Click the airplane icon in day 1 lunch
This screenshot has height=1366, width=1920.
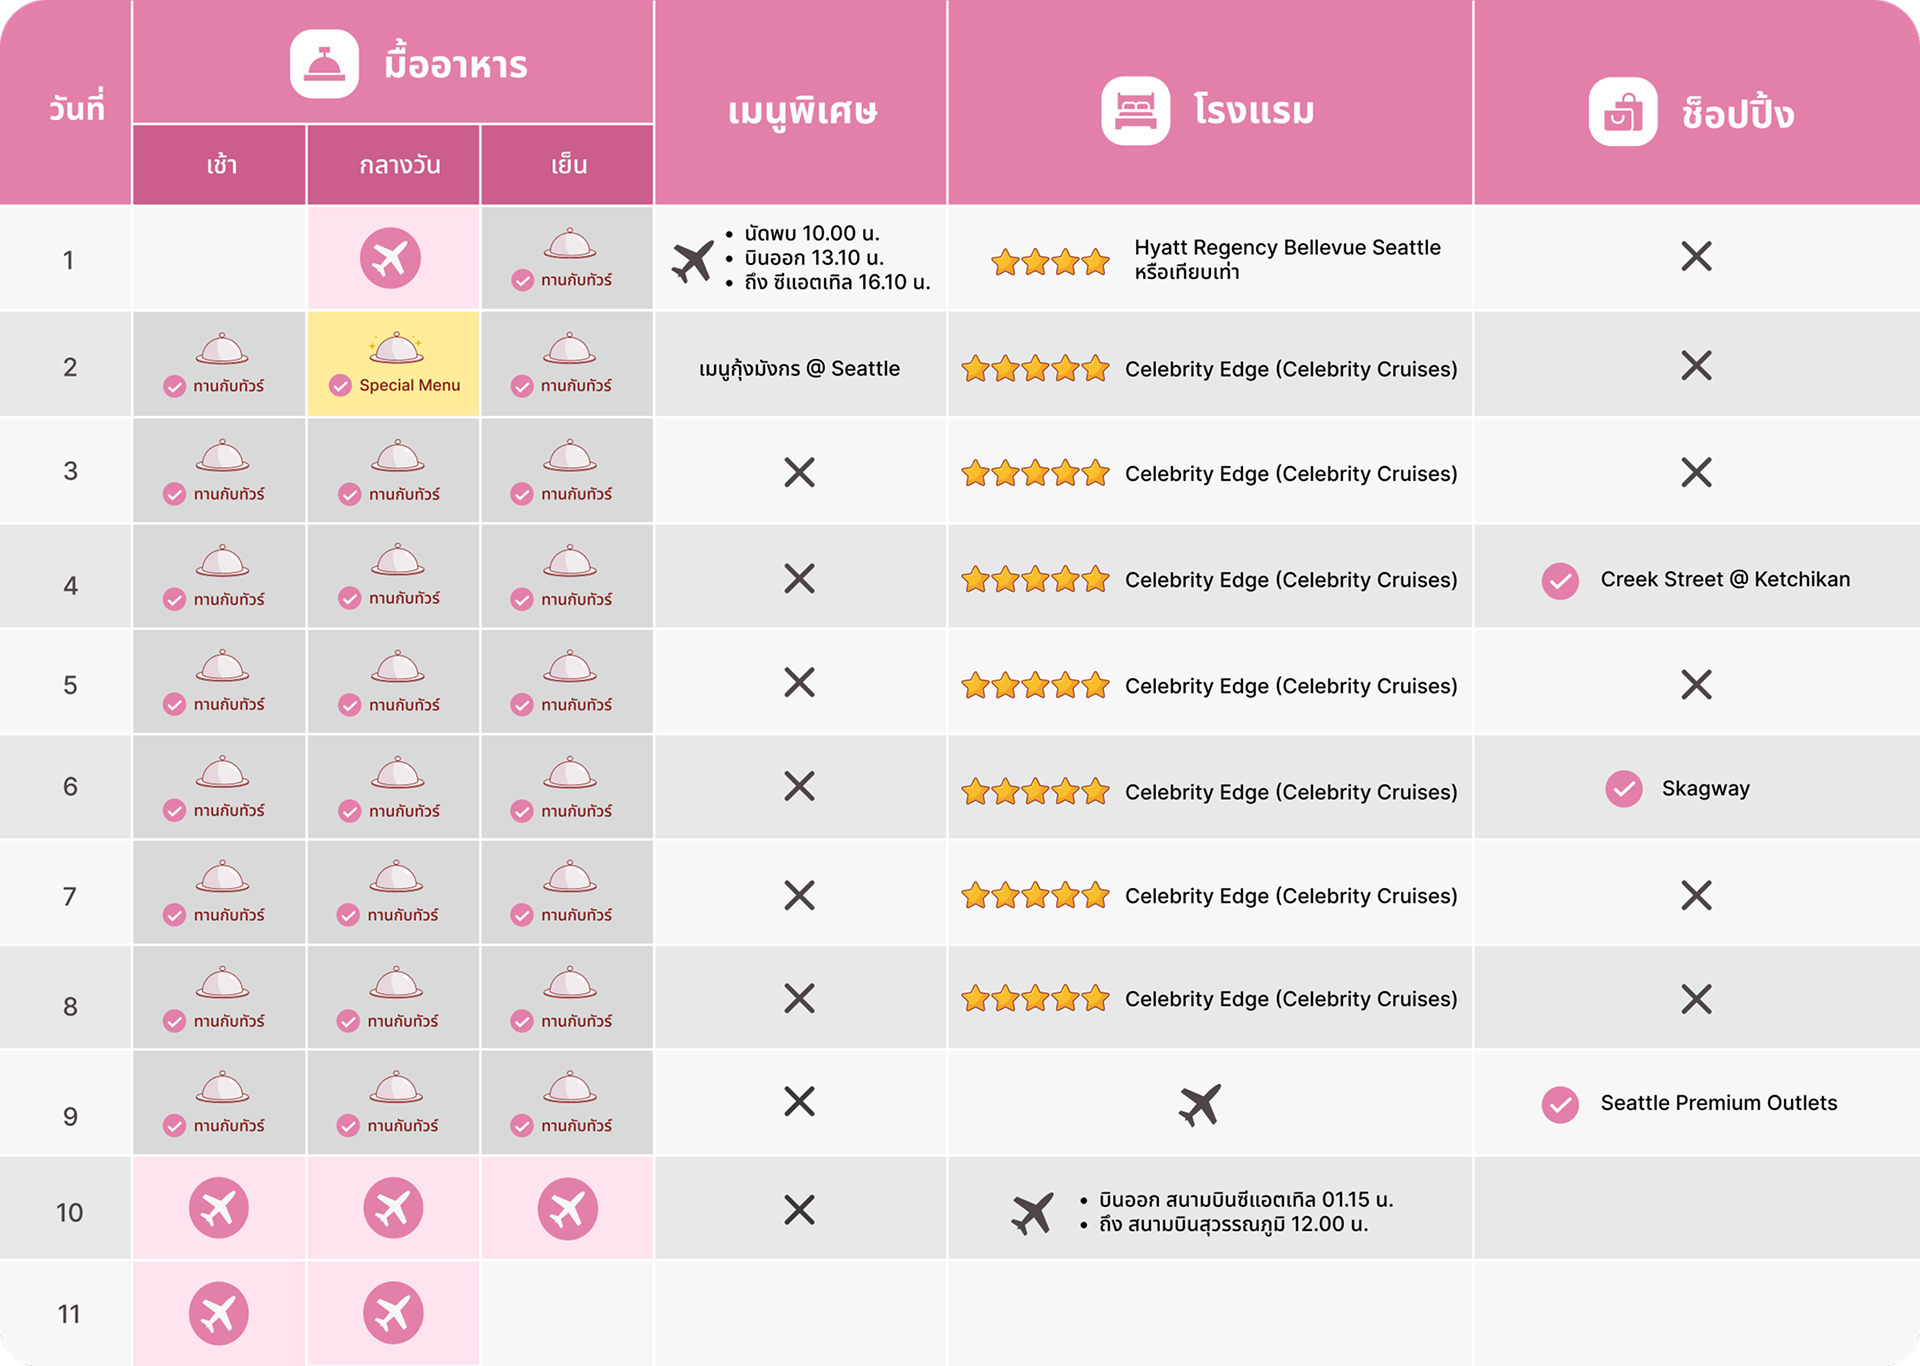pos(390,258)
